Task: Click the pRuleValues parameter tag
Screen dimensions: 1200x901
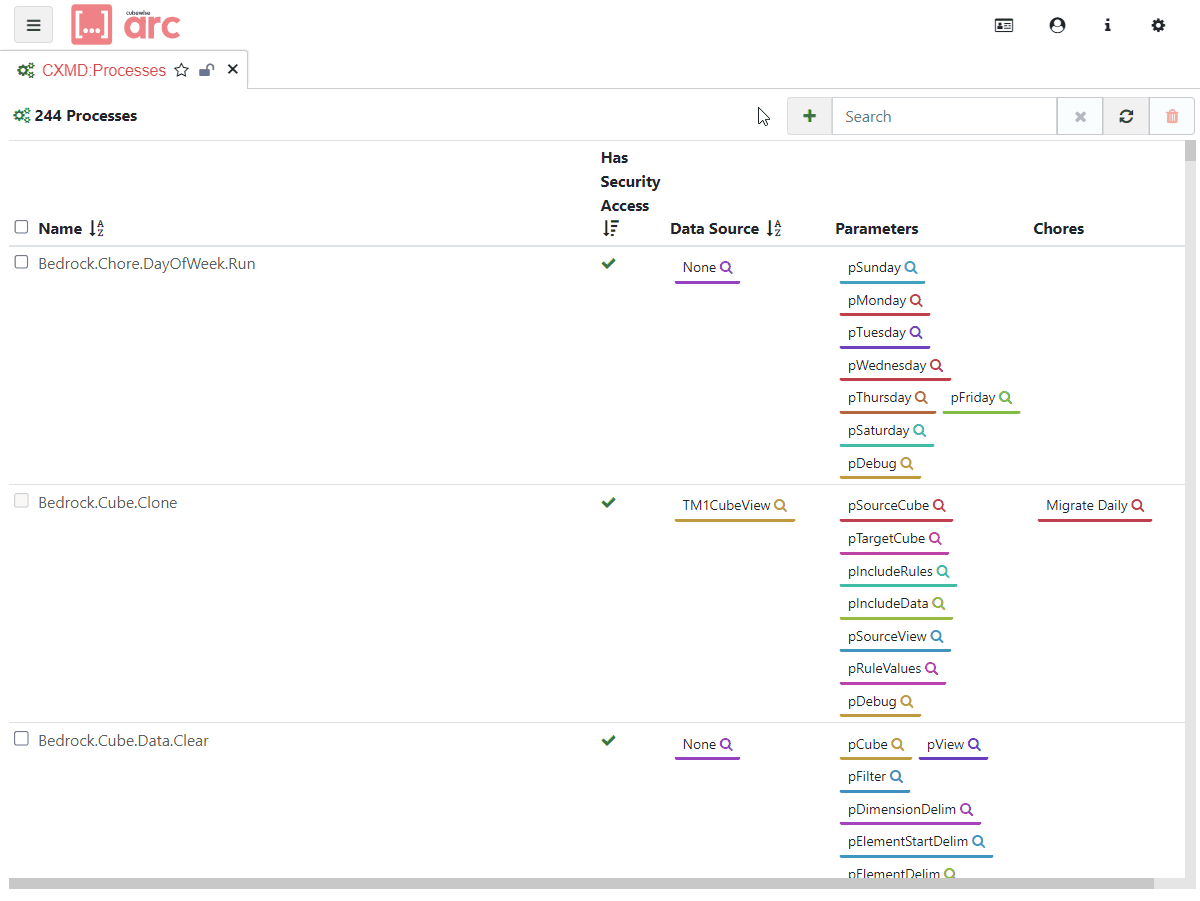Action: click(893, 669)
